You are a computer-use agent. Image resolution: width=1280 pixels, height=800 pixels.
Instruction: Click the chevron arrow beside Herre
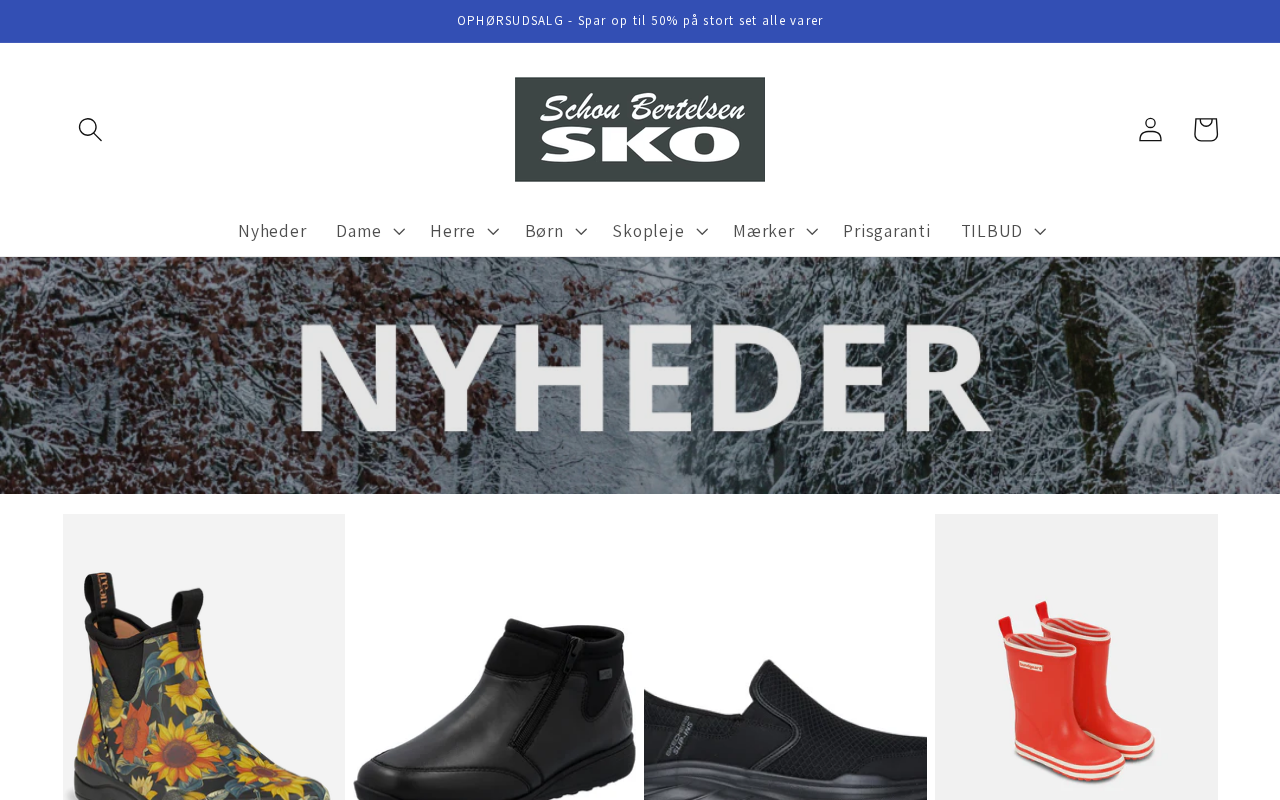pyautogui.click(x=493, y=231)
